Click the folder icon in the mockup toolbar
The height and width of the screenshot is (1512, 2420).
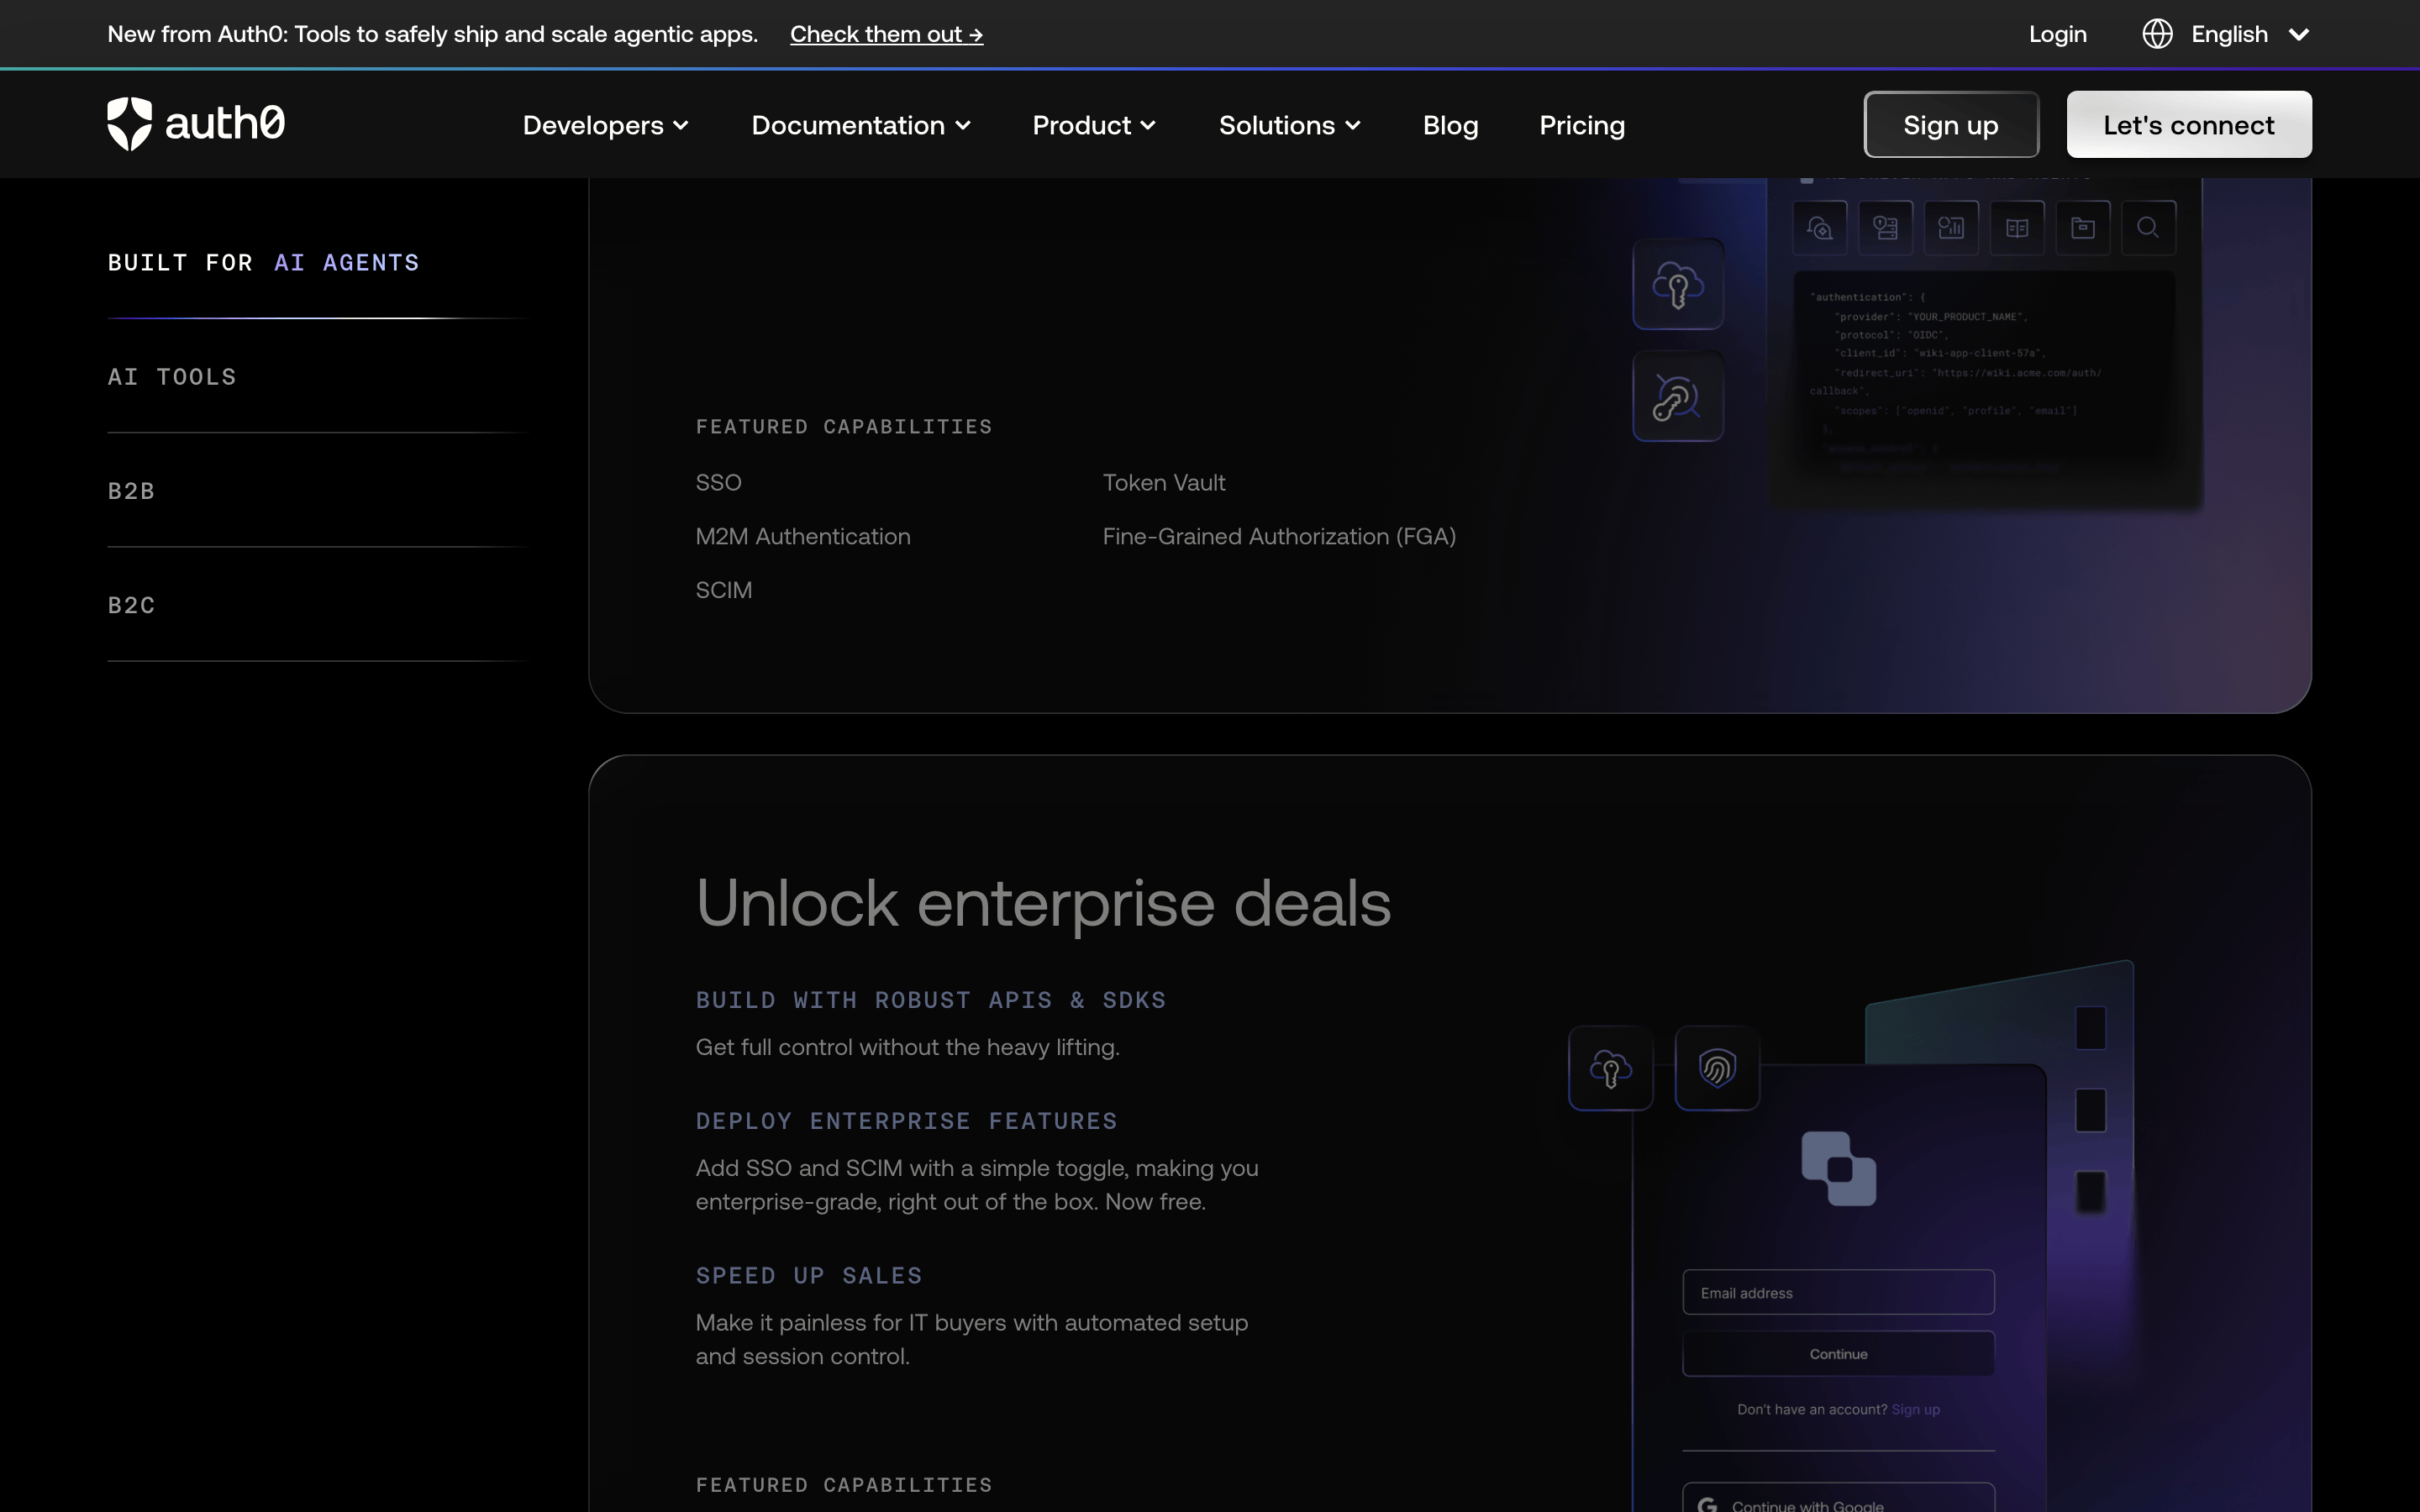[x=2083, y=228]
